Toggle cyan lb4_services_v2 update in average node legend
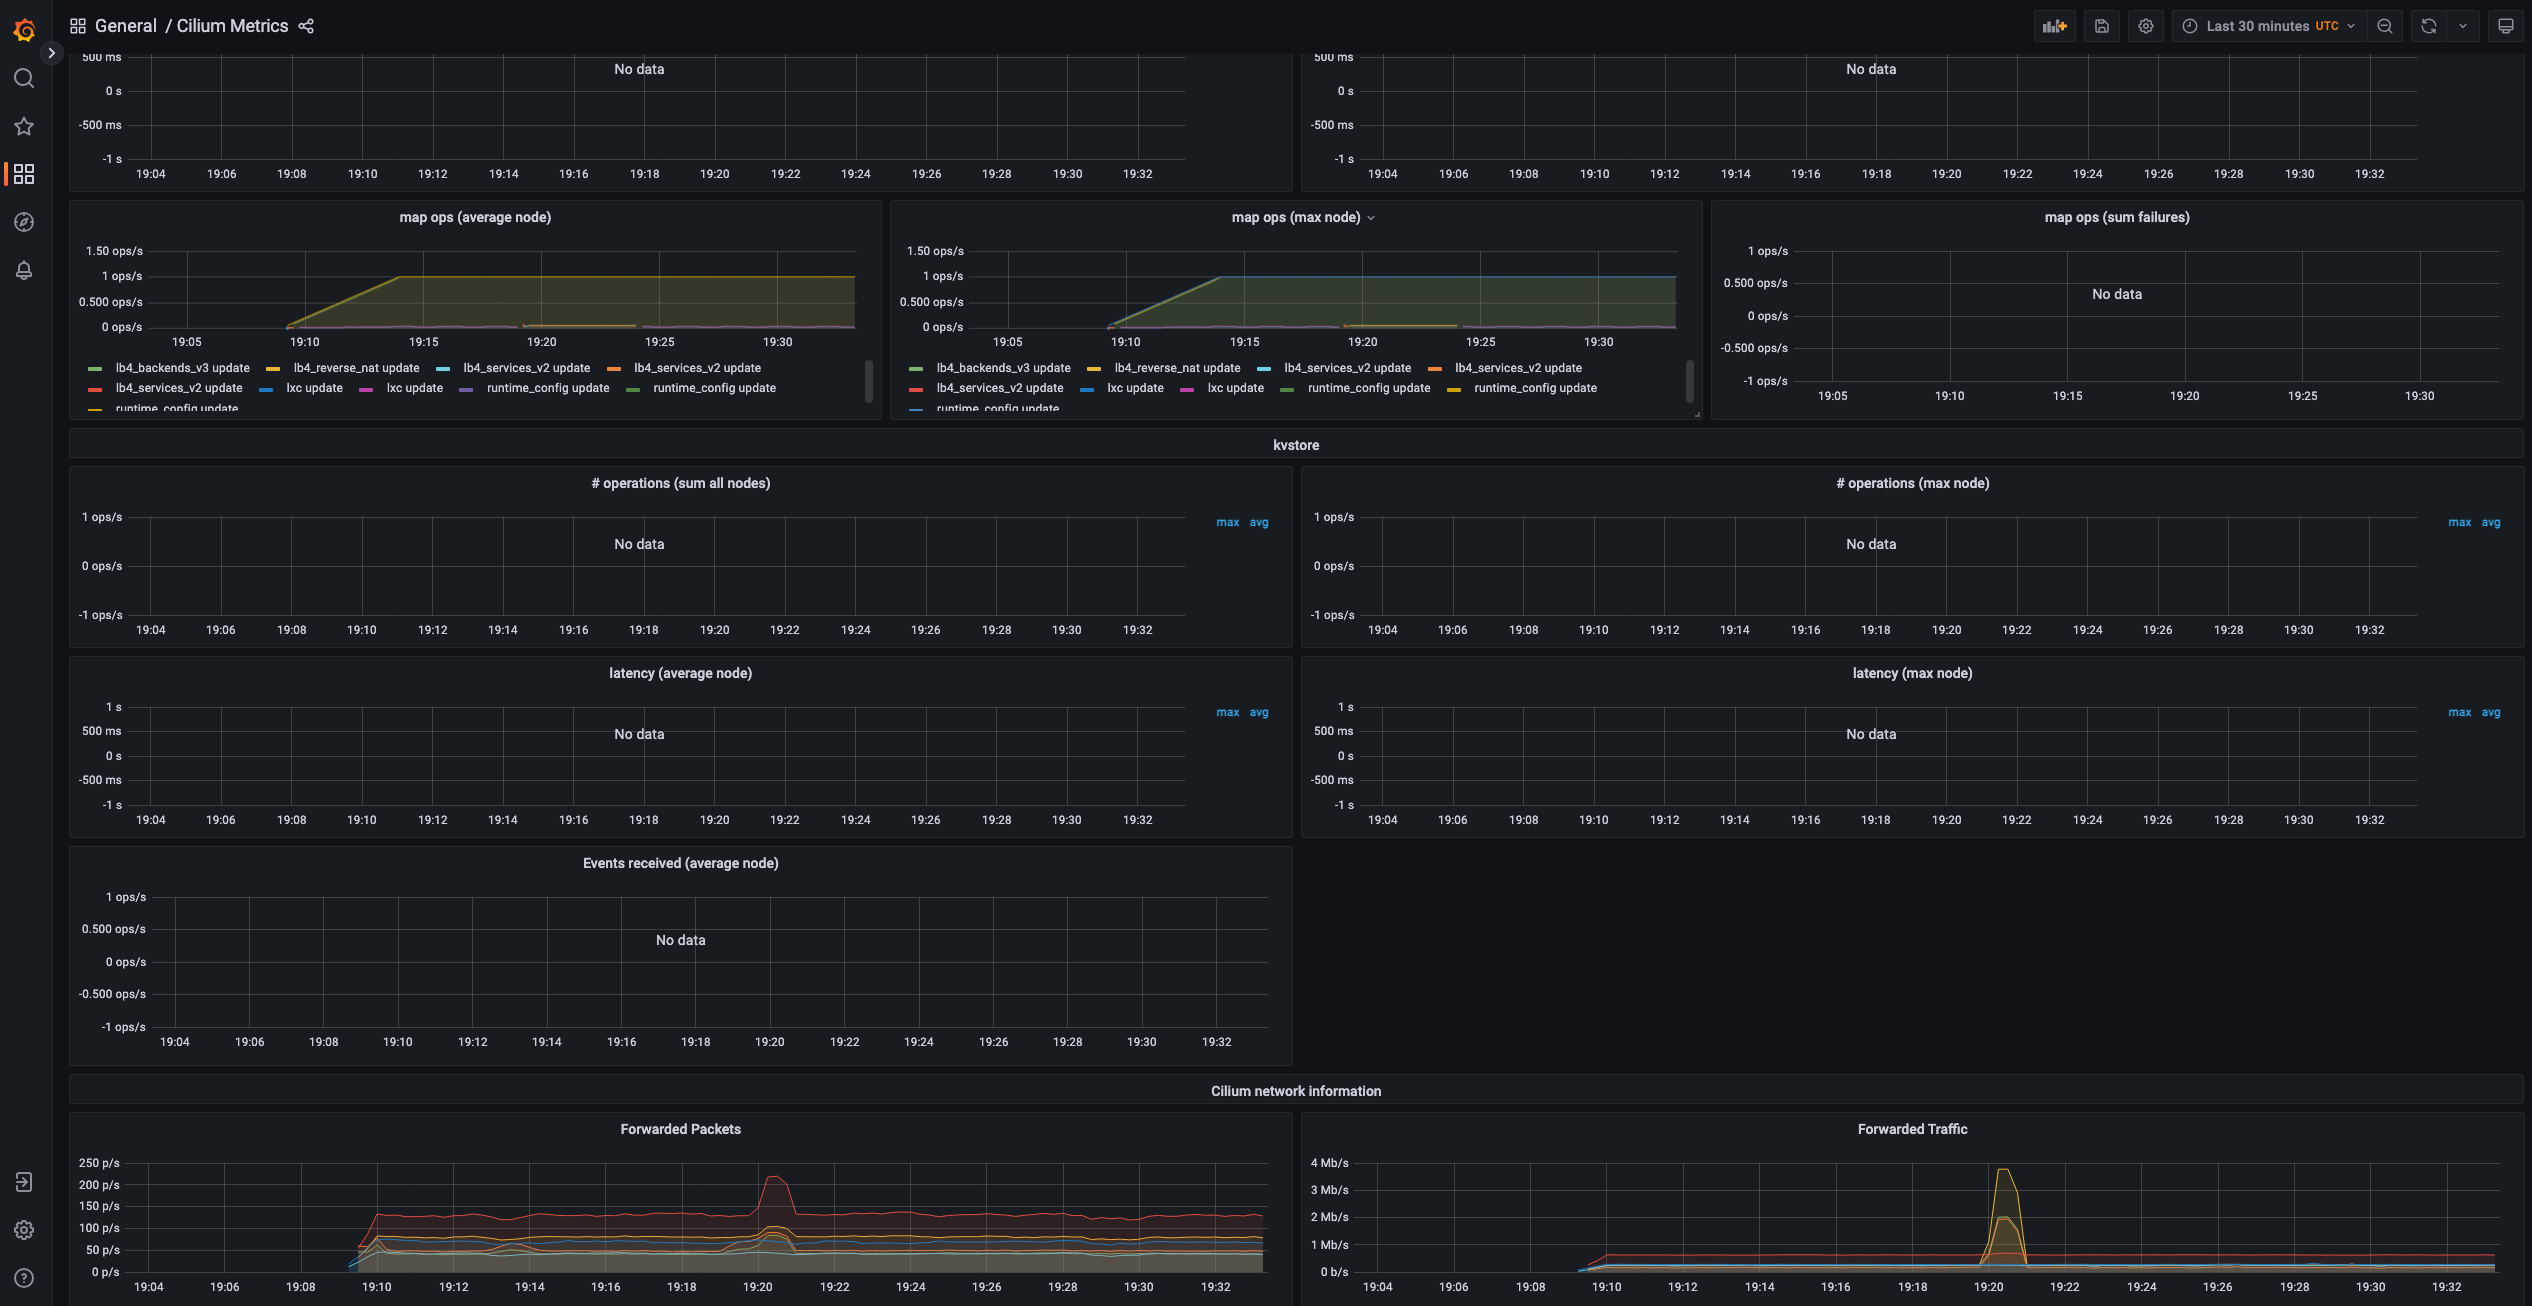 click(527, 368)
